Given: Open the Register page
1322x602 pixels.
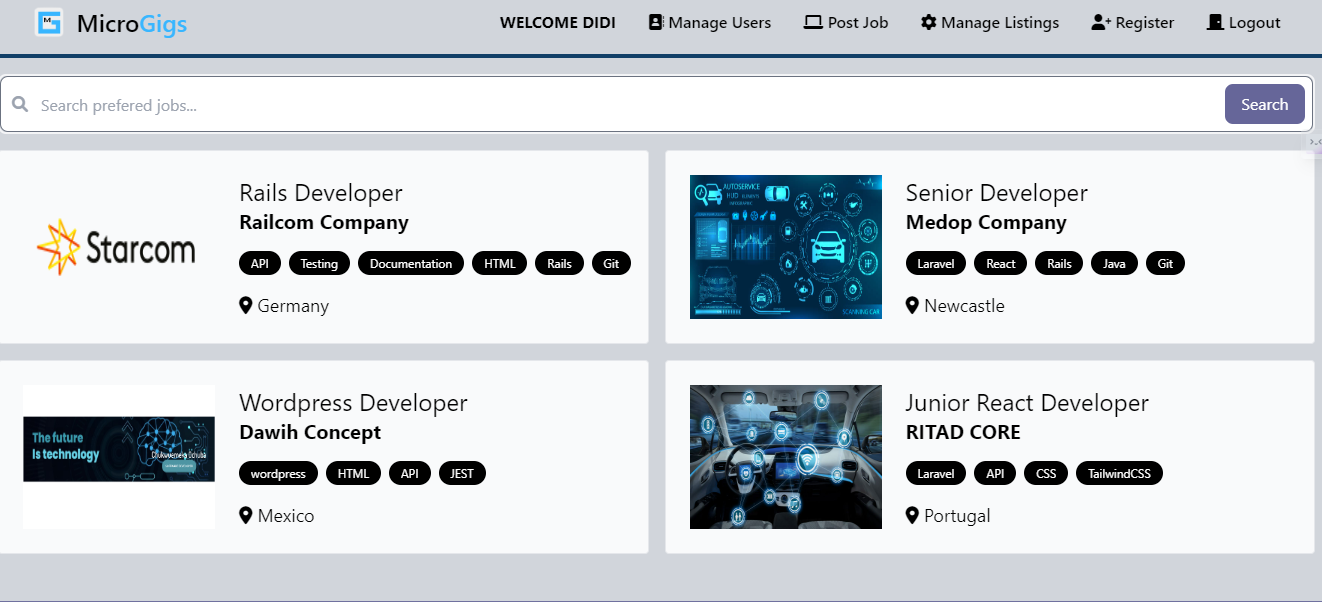Looking at the screenshot, I should coord(1133,22).
